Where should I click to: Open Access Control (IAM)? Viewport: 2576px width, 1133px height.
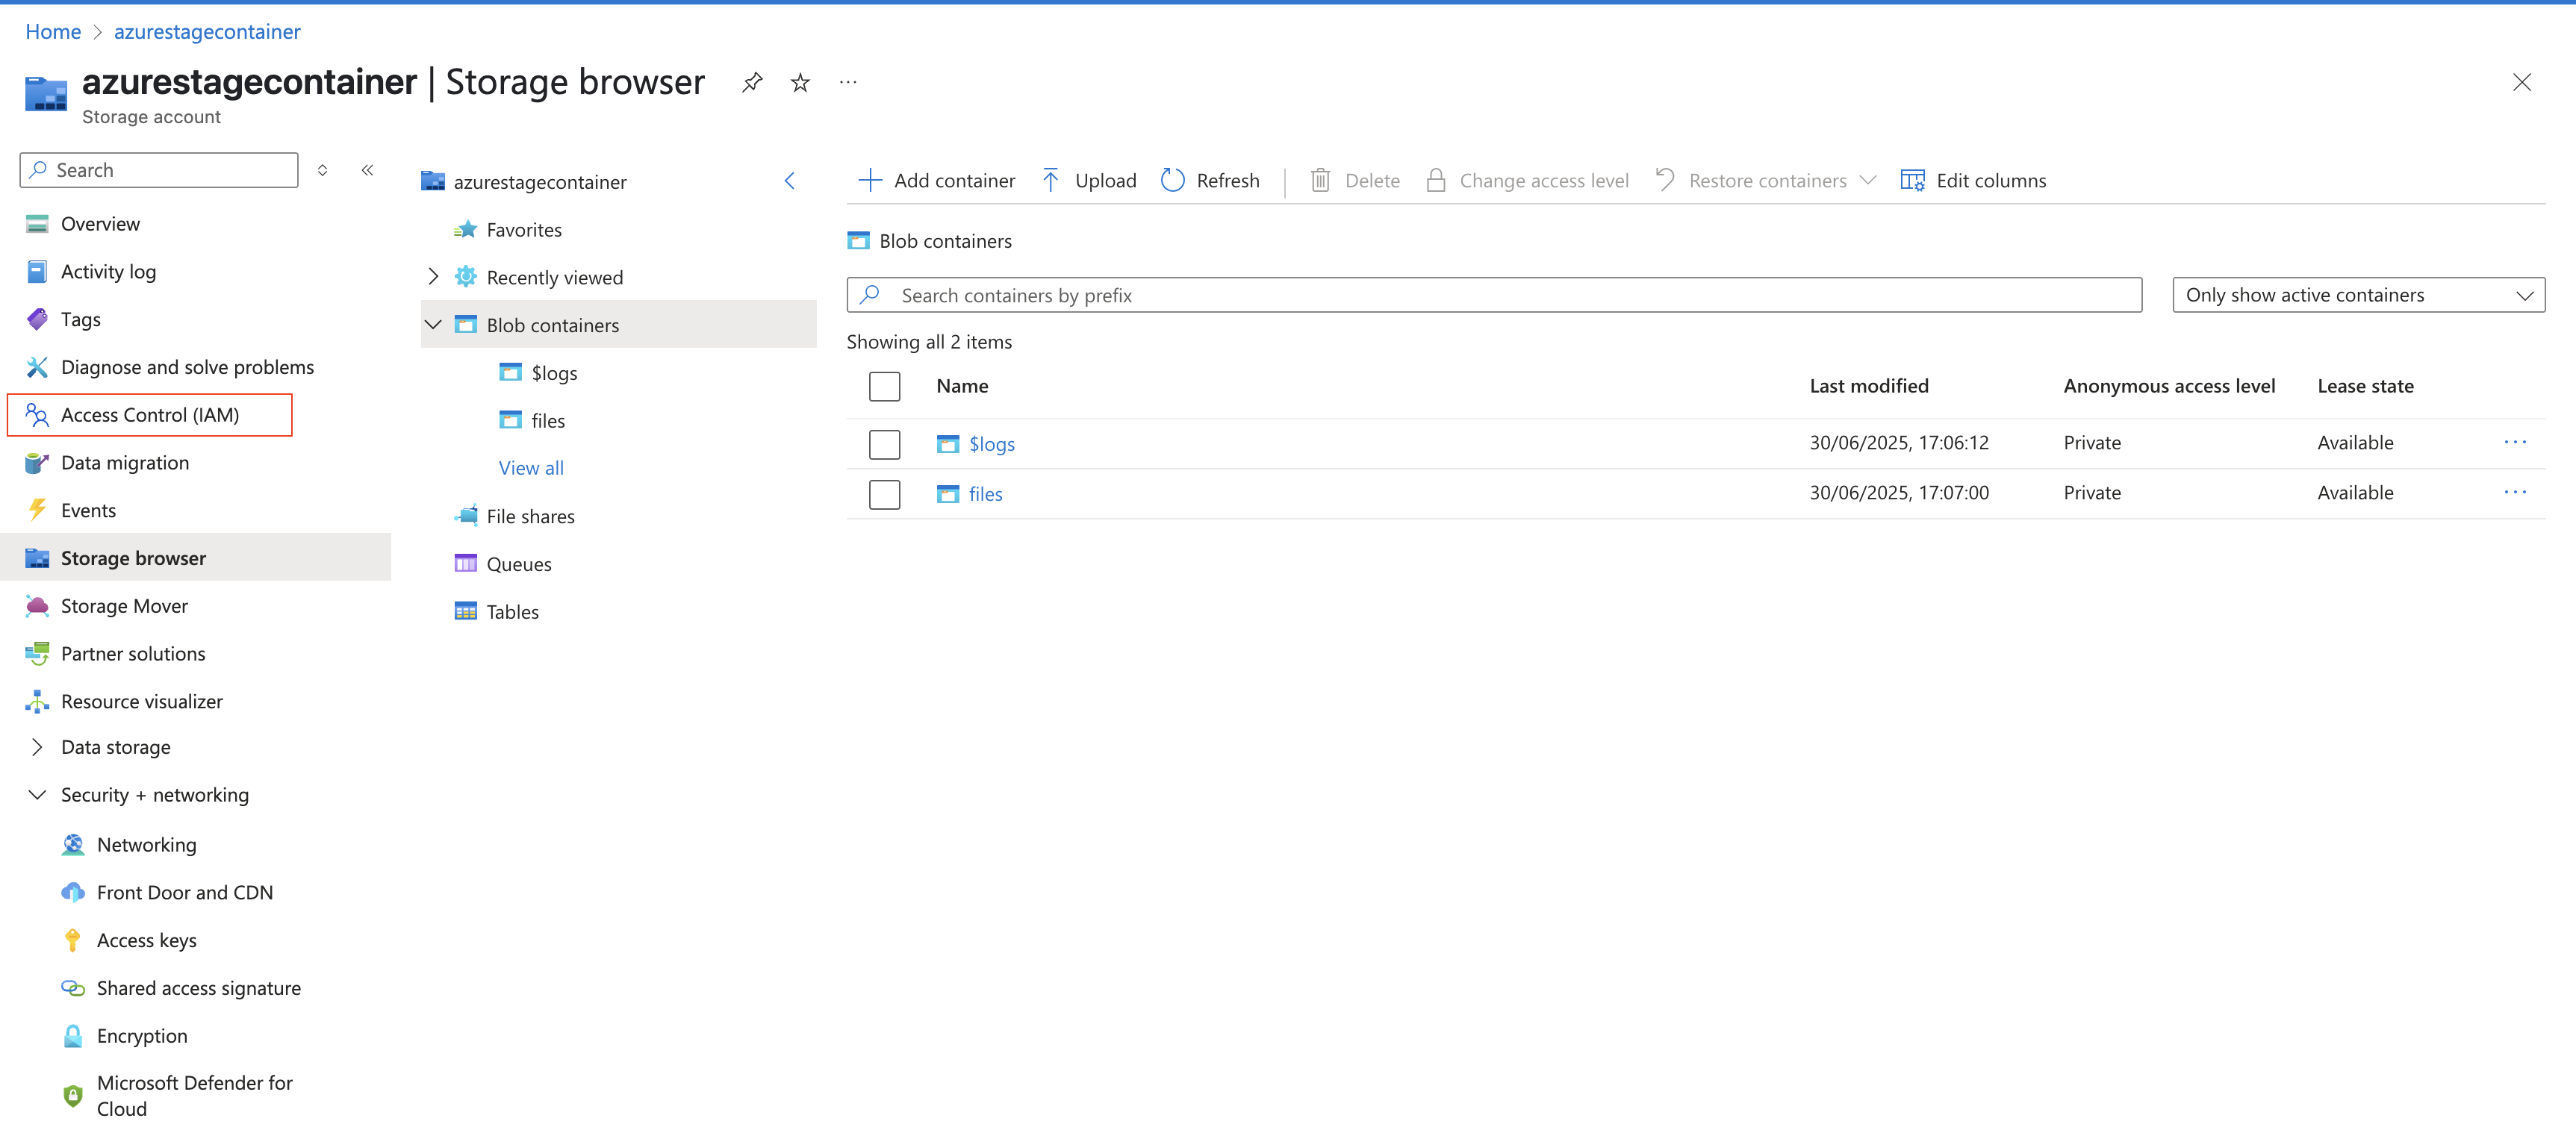pos(149,415)
